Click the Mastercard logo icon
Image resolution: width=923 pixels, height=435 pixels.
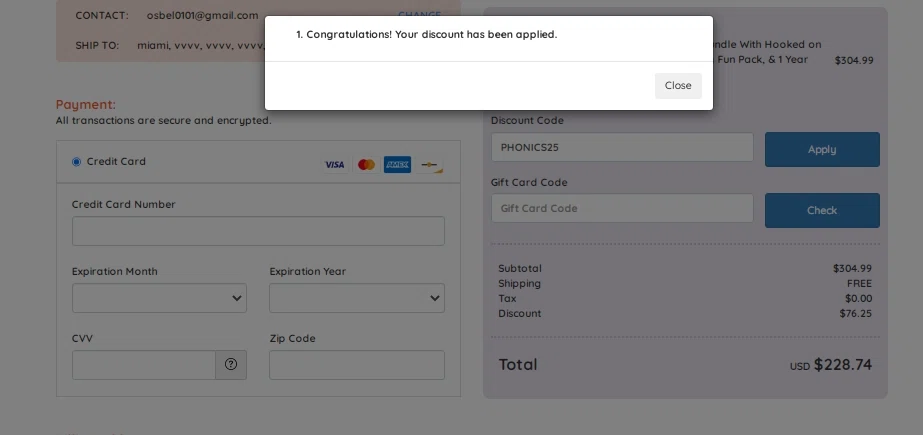(x=366, y=165)
